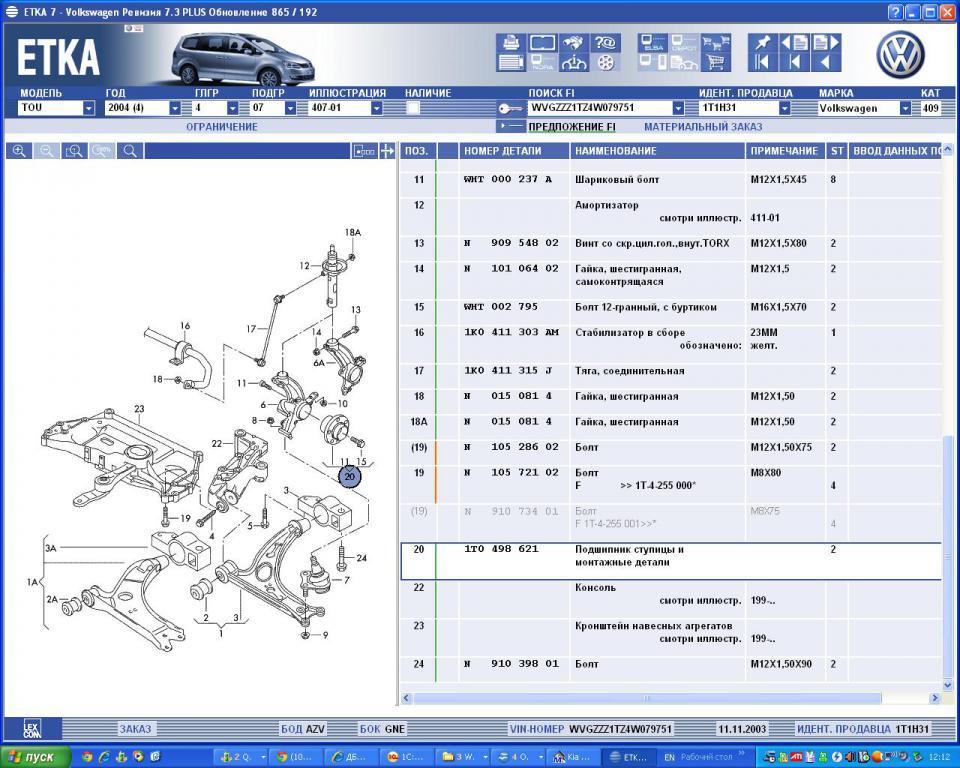Open the person info icon

coord(573,62)
